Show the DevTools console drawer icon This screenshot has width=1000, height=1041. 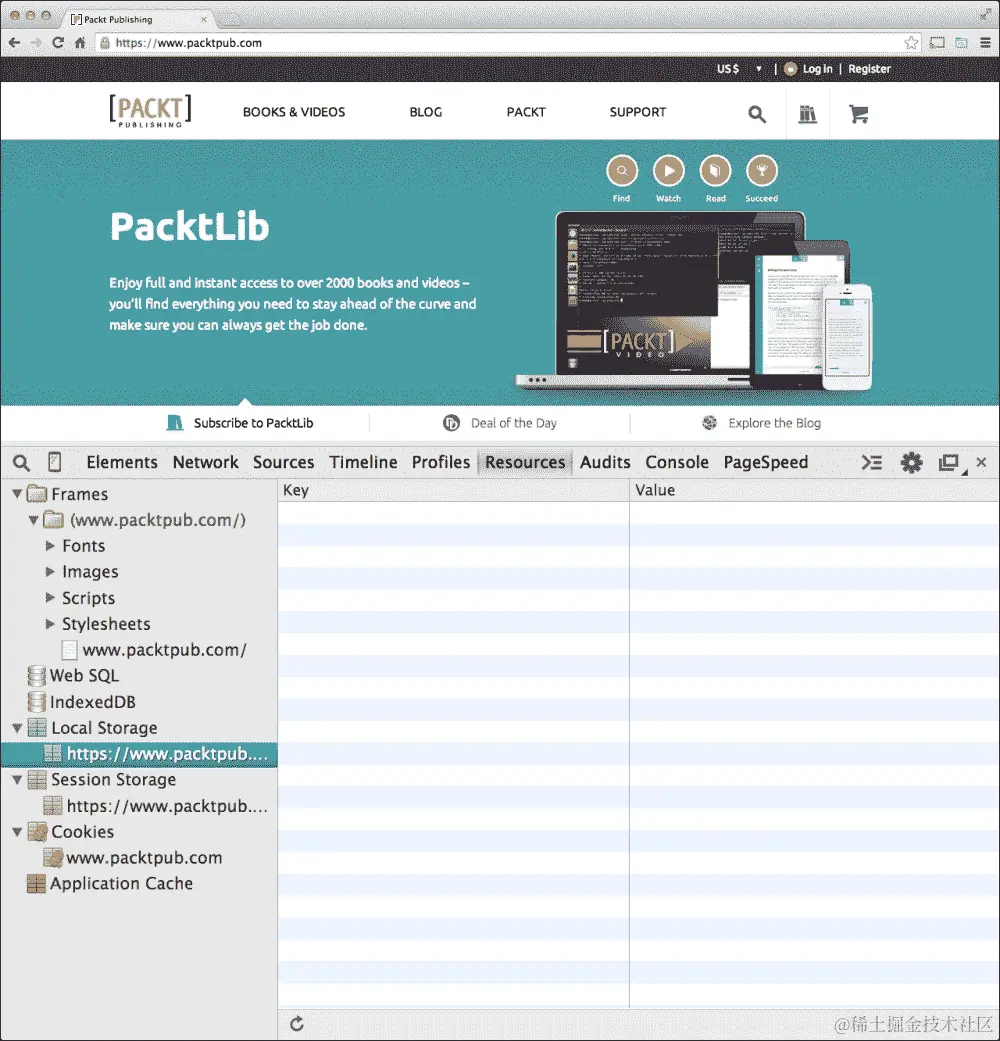point(872,462)
